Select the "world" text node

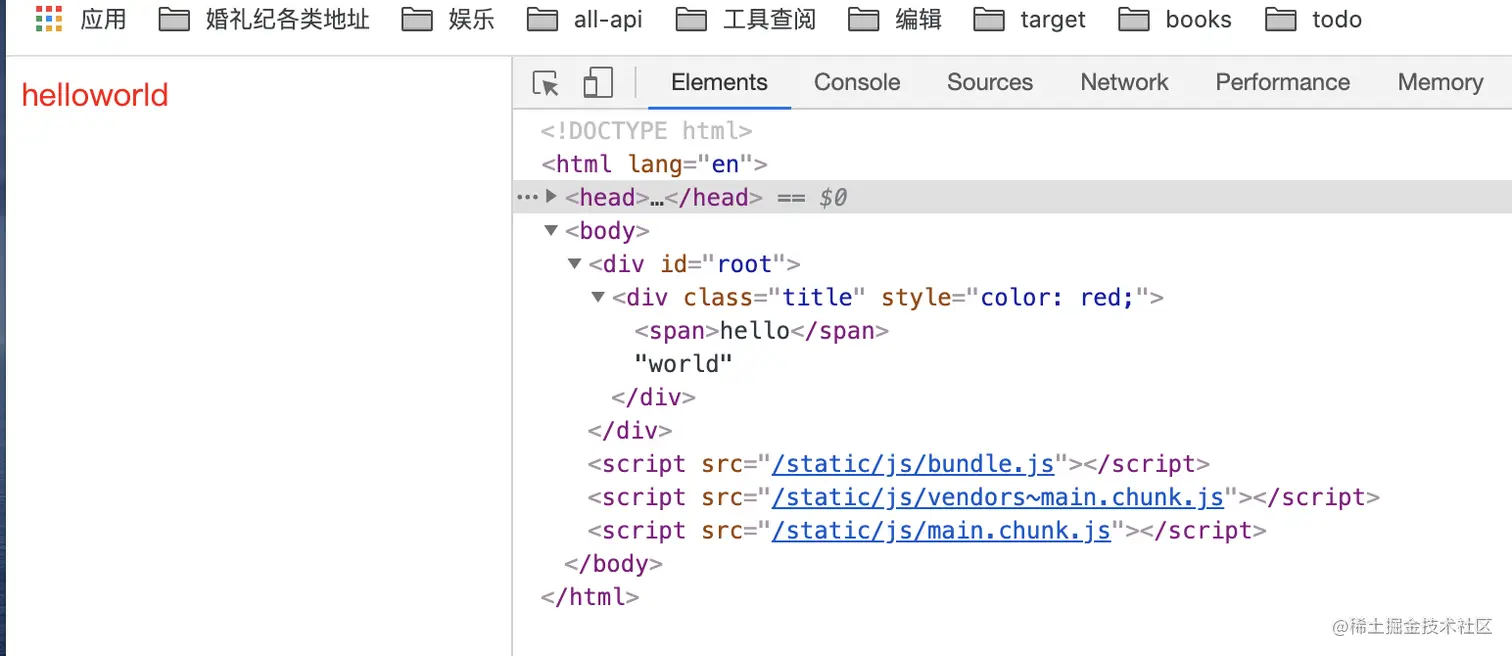pos(683,364)
